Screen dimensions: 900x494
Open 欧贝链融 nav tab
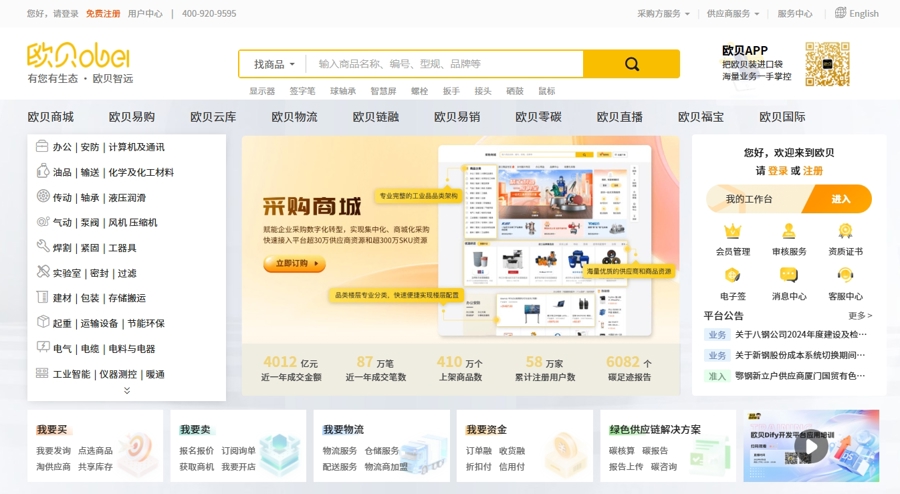tap(376, 117)
